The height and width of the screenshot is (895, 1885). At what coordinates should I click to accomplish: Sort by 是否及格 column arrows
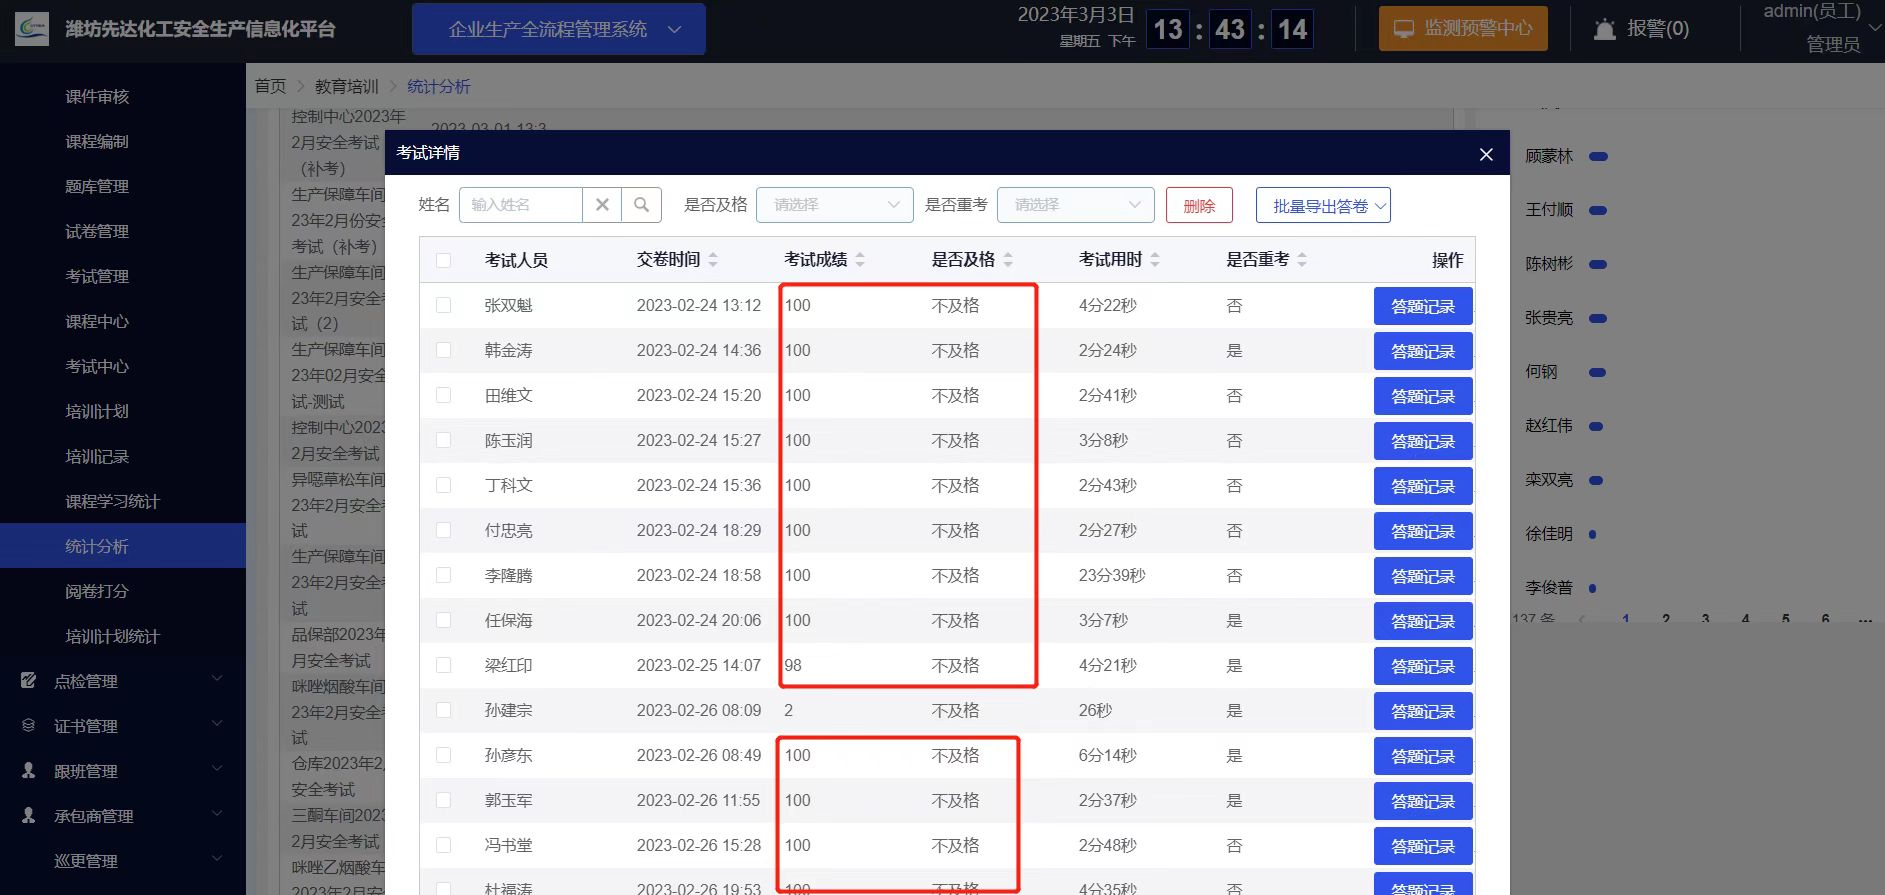tap(1008, 260)
